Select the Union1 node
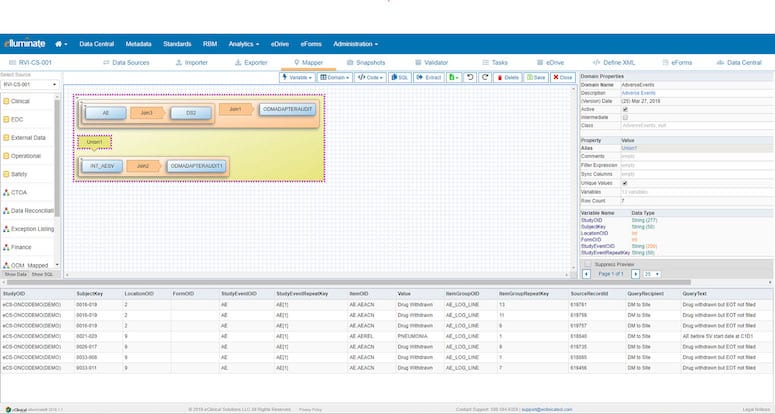Viewport: 775px width, 414px height. (94, 142)
